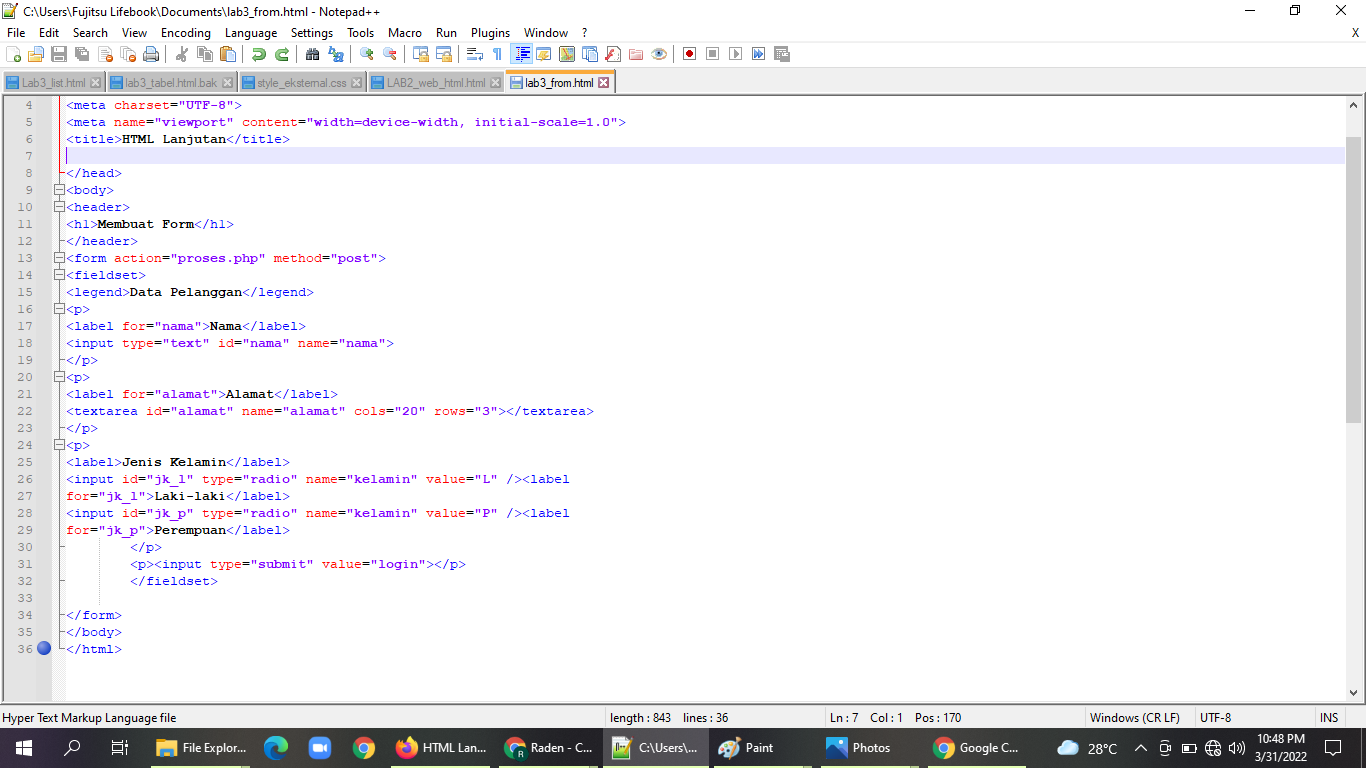Viewport: 1366px width, 768px height.
Task: Collapse the fieldset fold on line 14
Action: pos(59,275)
